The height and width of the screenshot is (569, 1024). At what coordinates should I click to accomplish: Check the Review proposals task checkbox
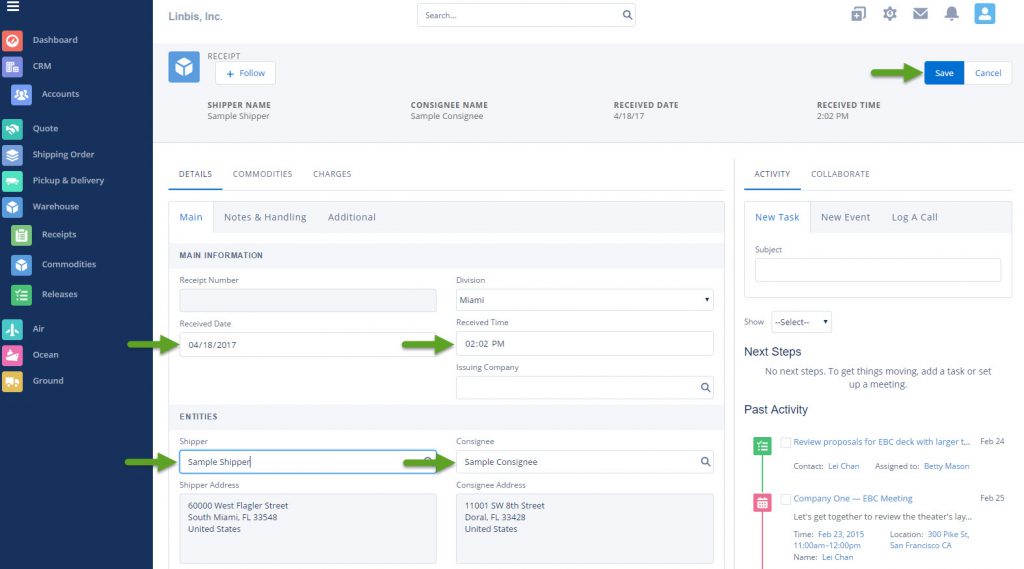pos(786,442)
